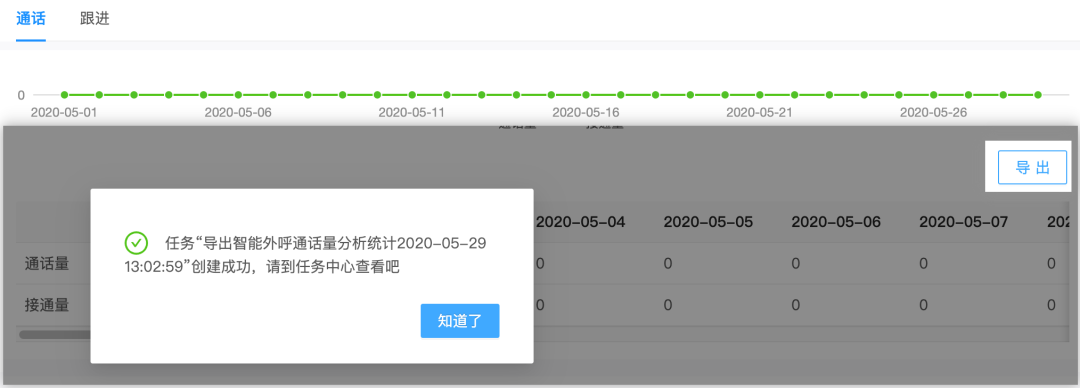The height and width of the screenshot is (388, 1080).
Task: Click the 2020-05-04 column header
Action: pos(581,222)
